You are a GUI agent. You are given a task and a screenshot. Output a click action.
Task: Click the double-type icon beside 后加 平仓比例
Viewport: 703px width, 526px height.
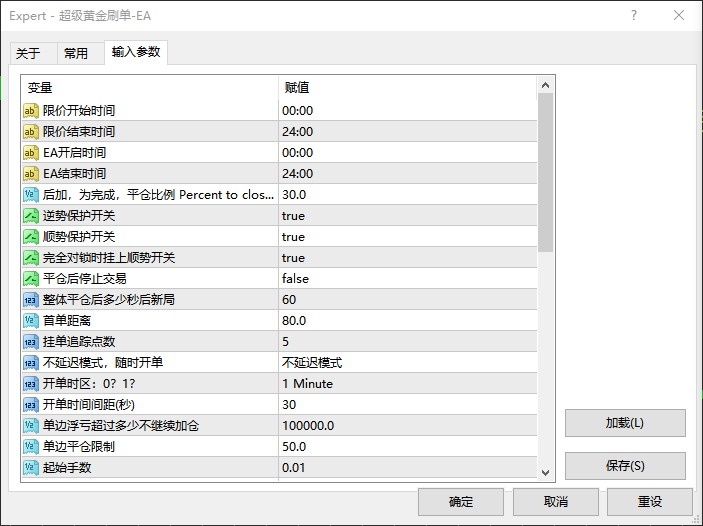pyautogui.click(x=31, y=195)
